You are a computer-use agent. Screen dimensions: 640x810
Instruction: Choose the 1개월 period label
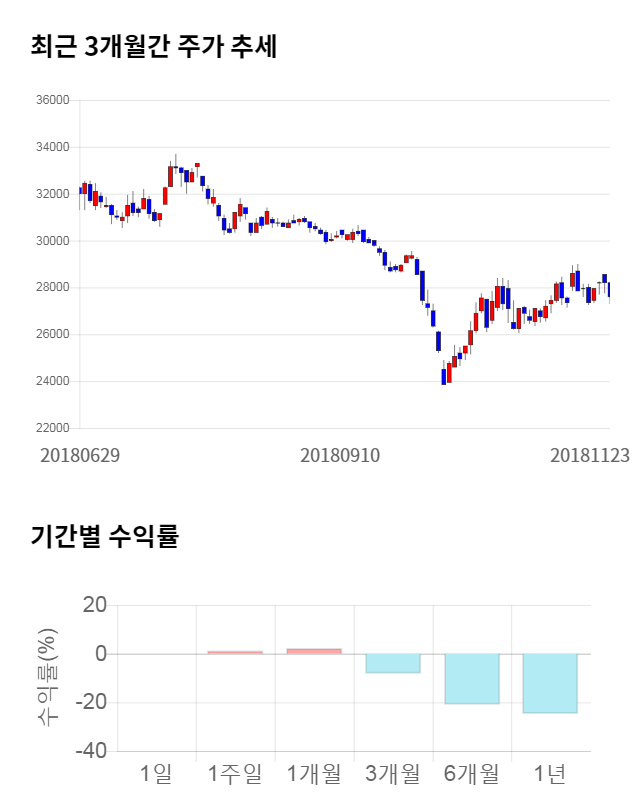314,773
